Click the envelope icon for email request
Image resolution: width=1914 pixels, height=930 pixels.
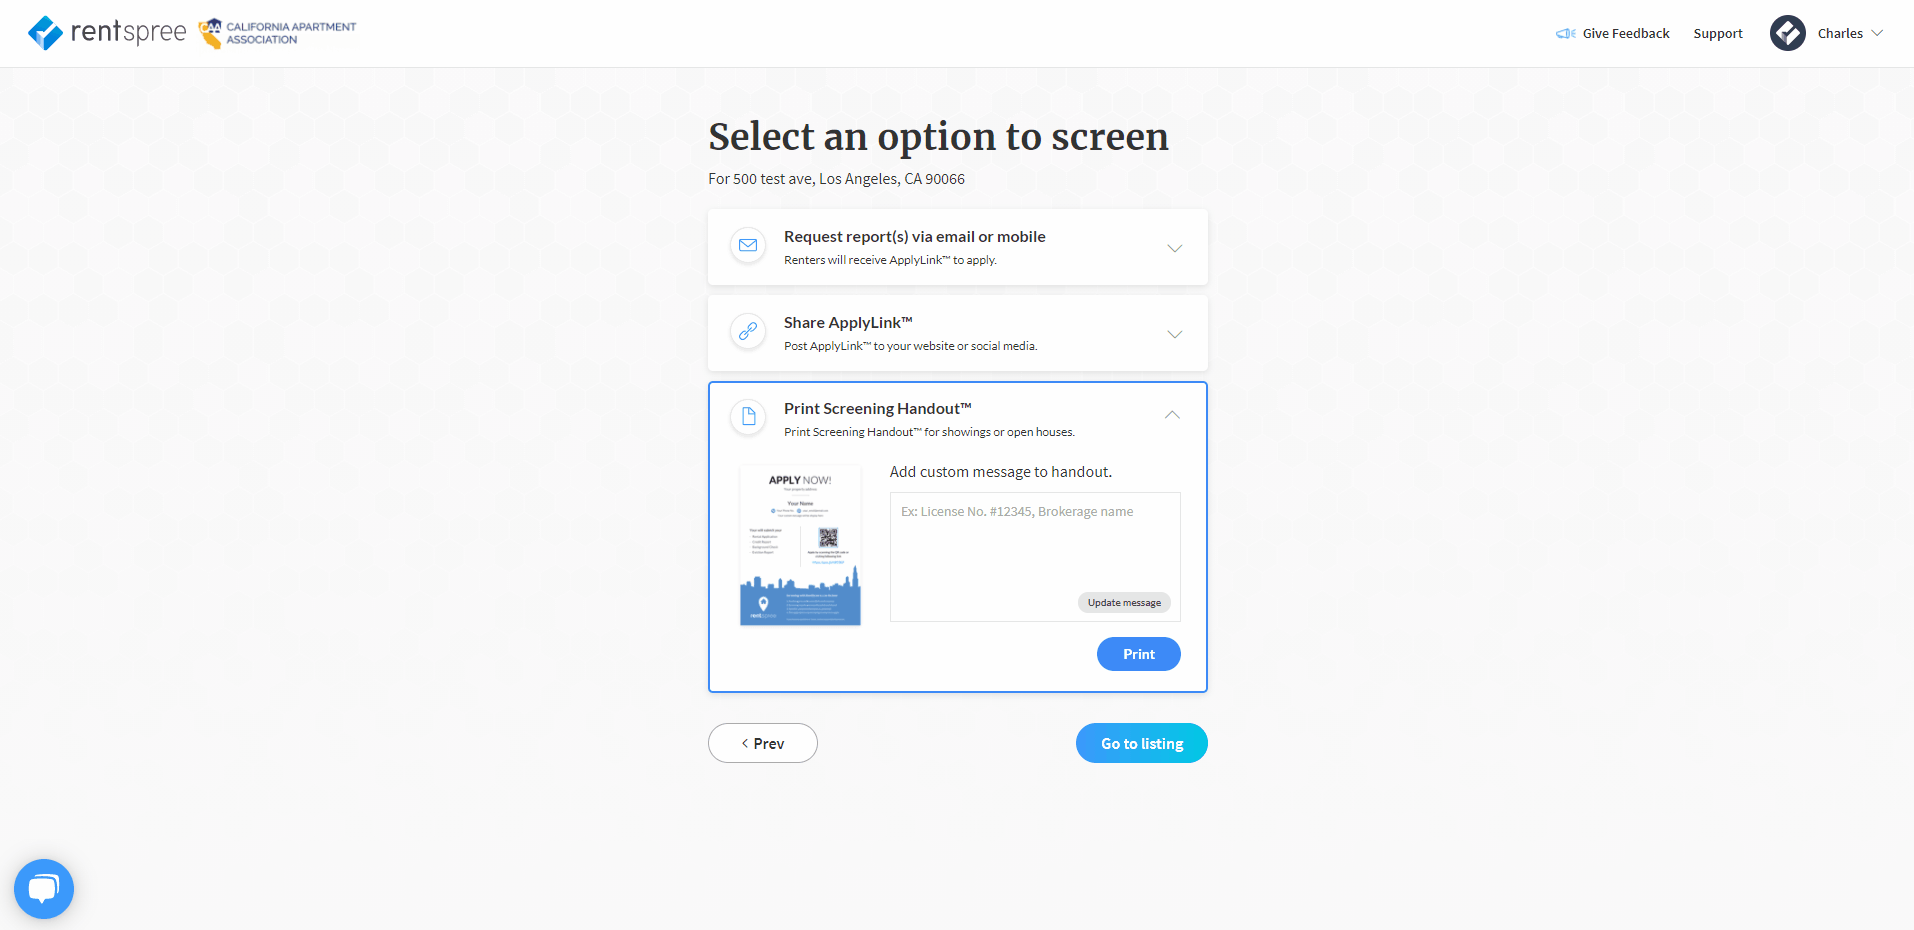pos(748,245)
